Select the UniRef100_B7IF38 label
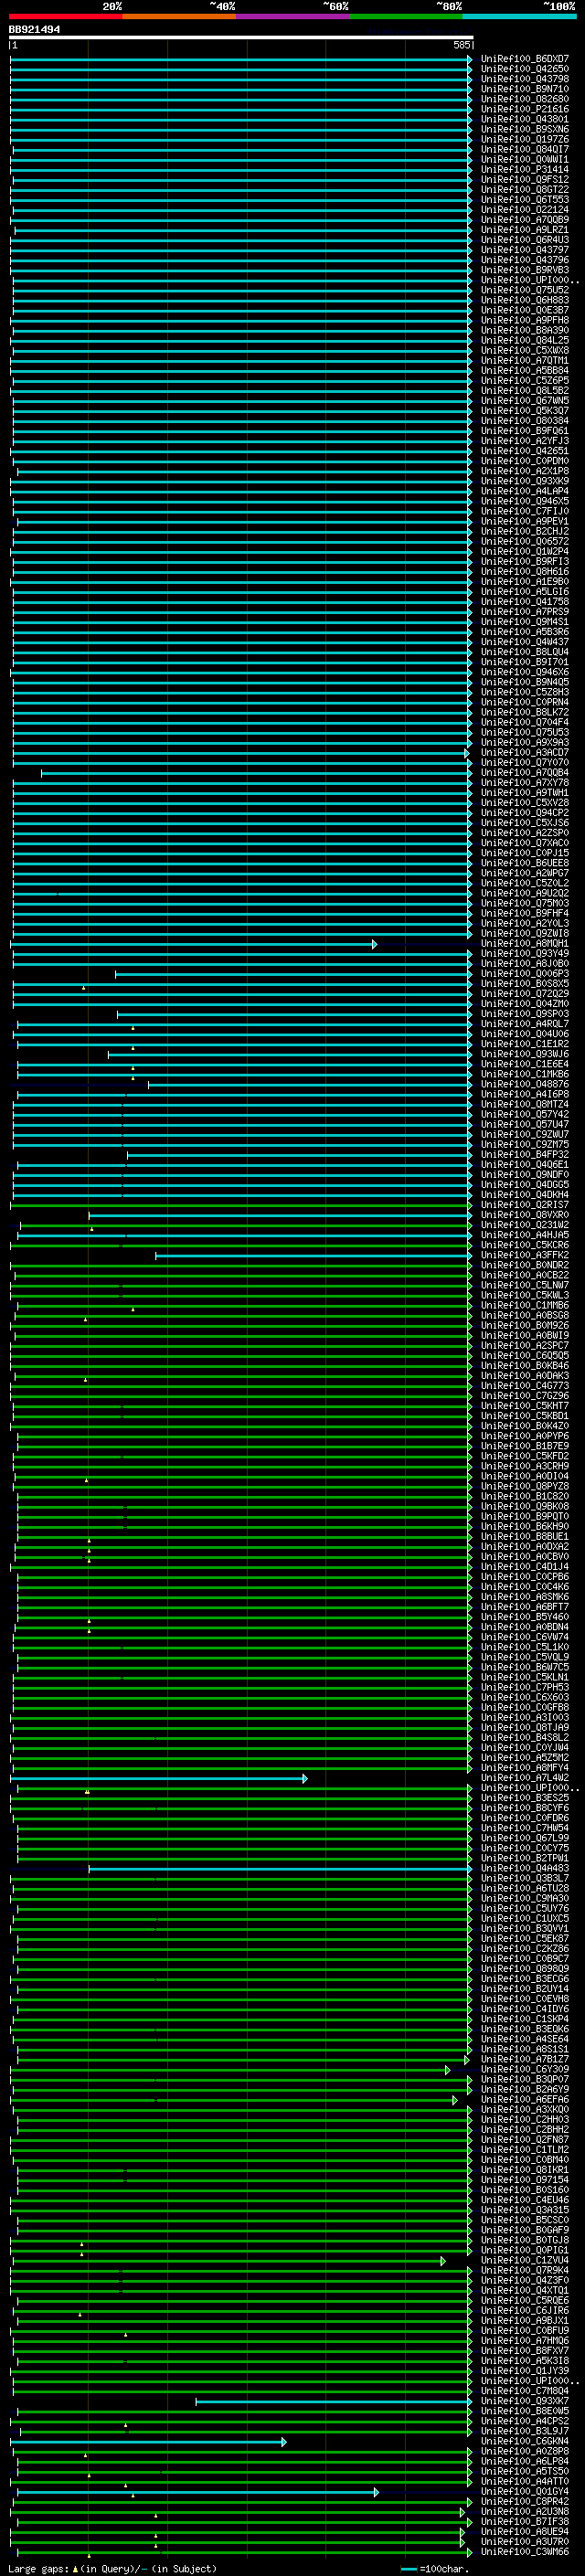The image size is (585, 2576). click(525, 2522)
